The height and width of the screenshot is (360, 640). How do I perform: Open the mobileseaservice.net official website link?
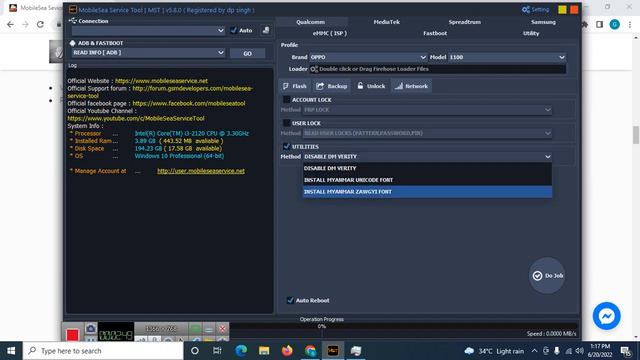[x=161, y=81]
